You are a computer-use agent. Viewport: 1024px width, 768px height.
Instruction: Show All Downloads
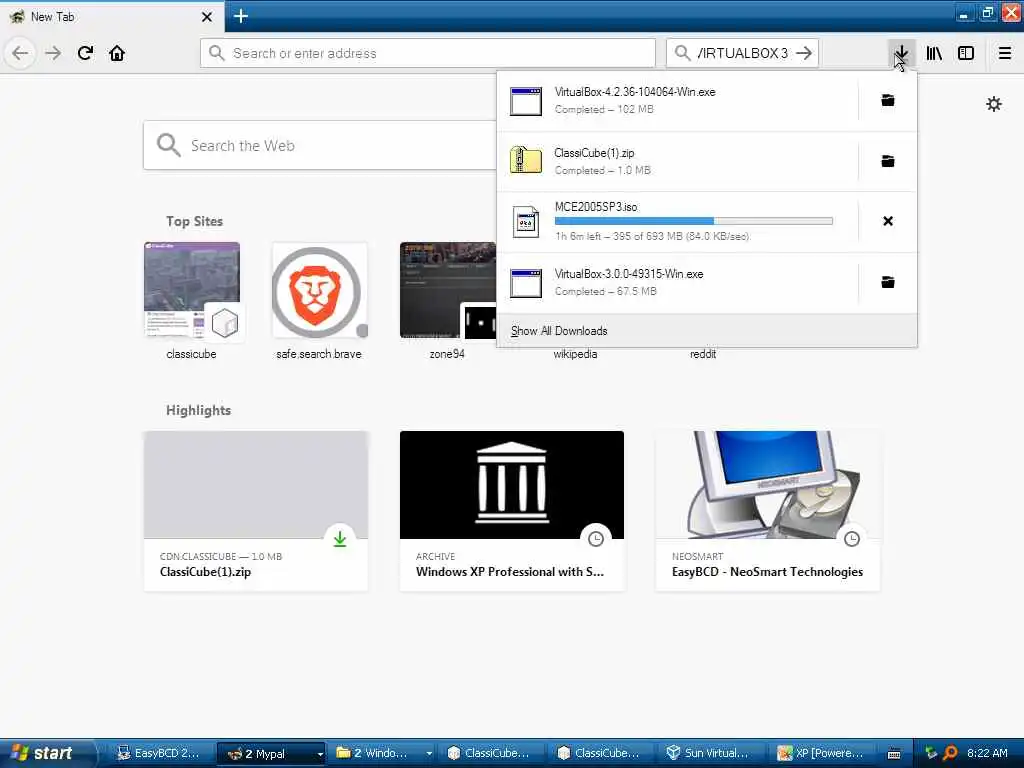coord(707,330)
